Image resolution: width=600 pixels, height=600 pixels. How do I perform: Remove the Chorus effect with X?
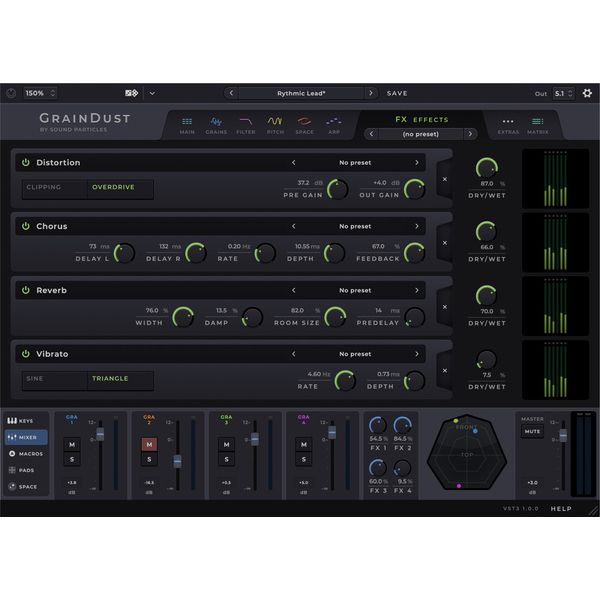445,243
